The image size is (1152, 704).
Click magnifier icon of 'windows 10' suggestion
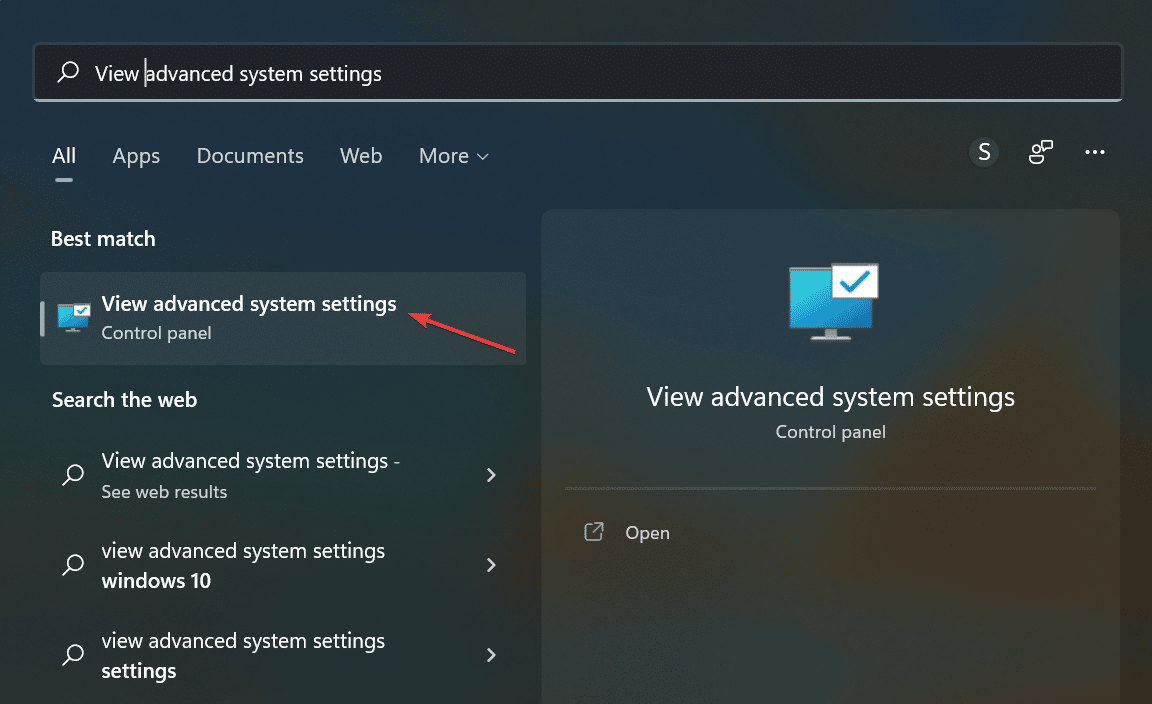pos(73,564)
